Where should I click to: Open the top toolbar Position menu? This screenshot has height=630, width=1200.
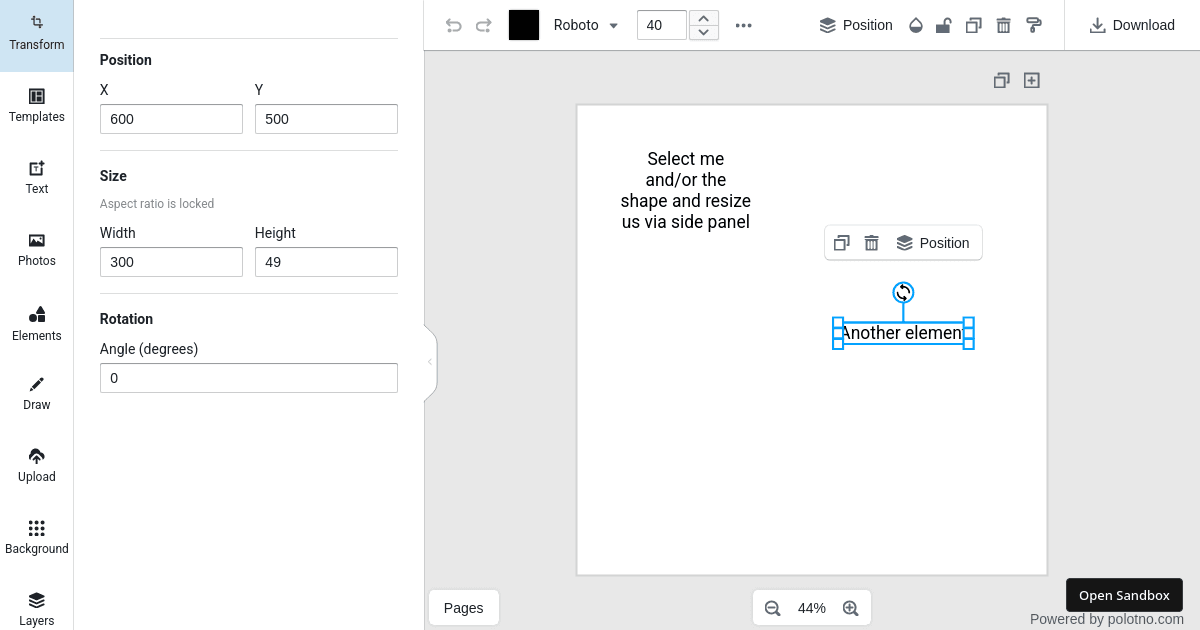856,25
